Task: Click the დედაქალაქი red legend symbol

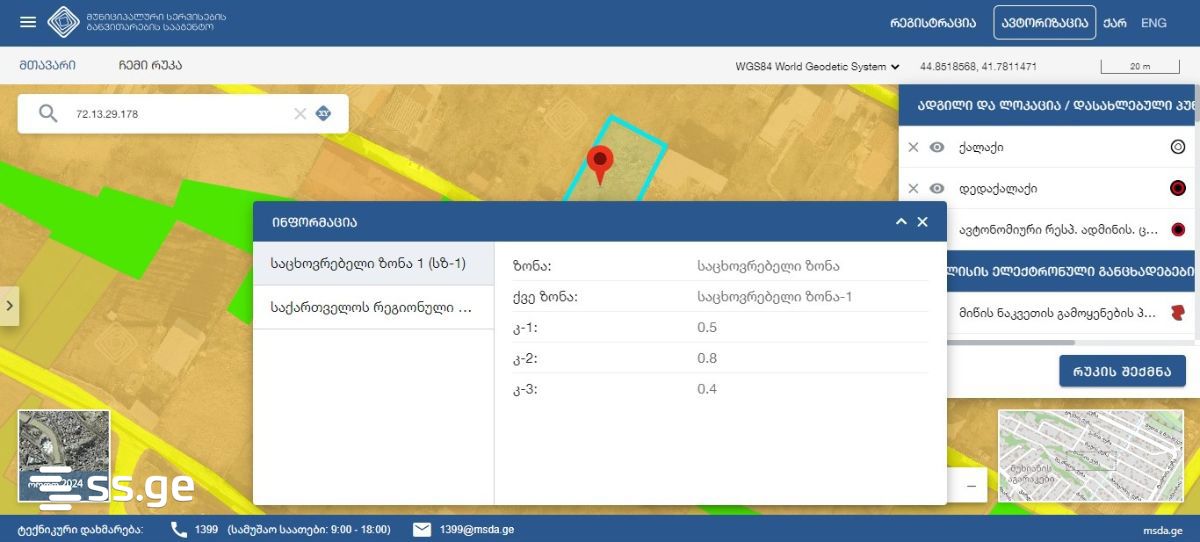Action: pos(1177,188)
